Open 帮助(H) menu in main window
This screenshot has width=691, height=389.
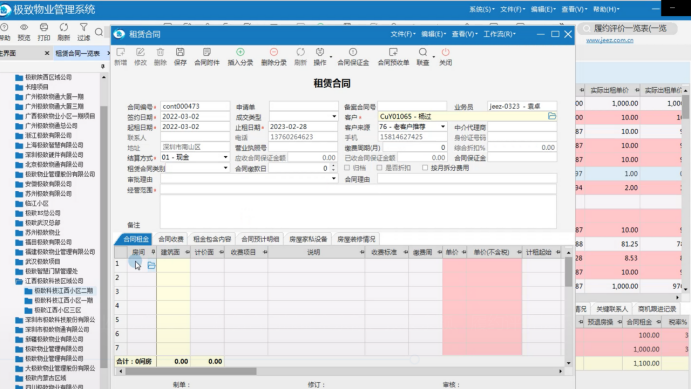point(606,9)
